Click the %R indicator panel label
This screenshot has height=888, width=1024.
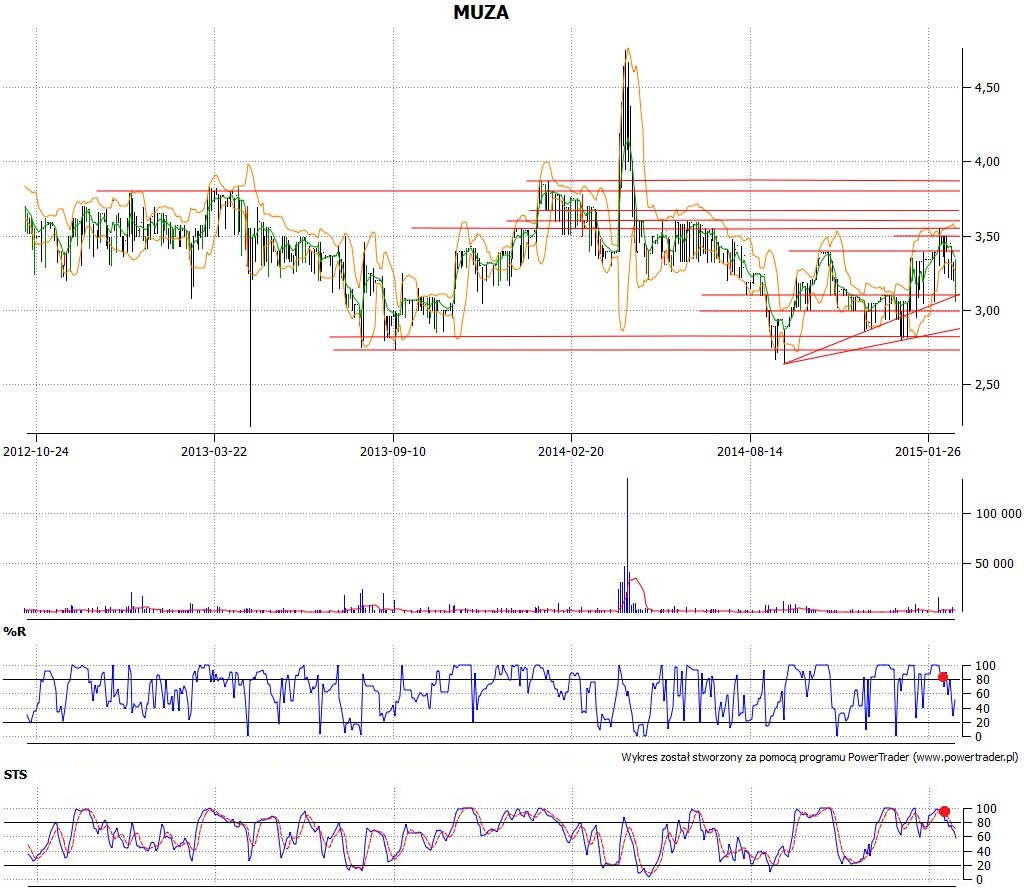(15, 631)
